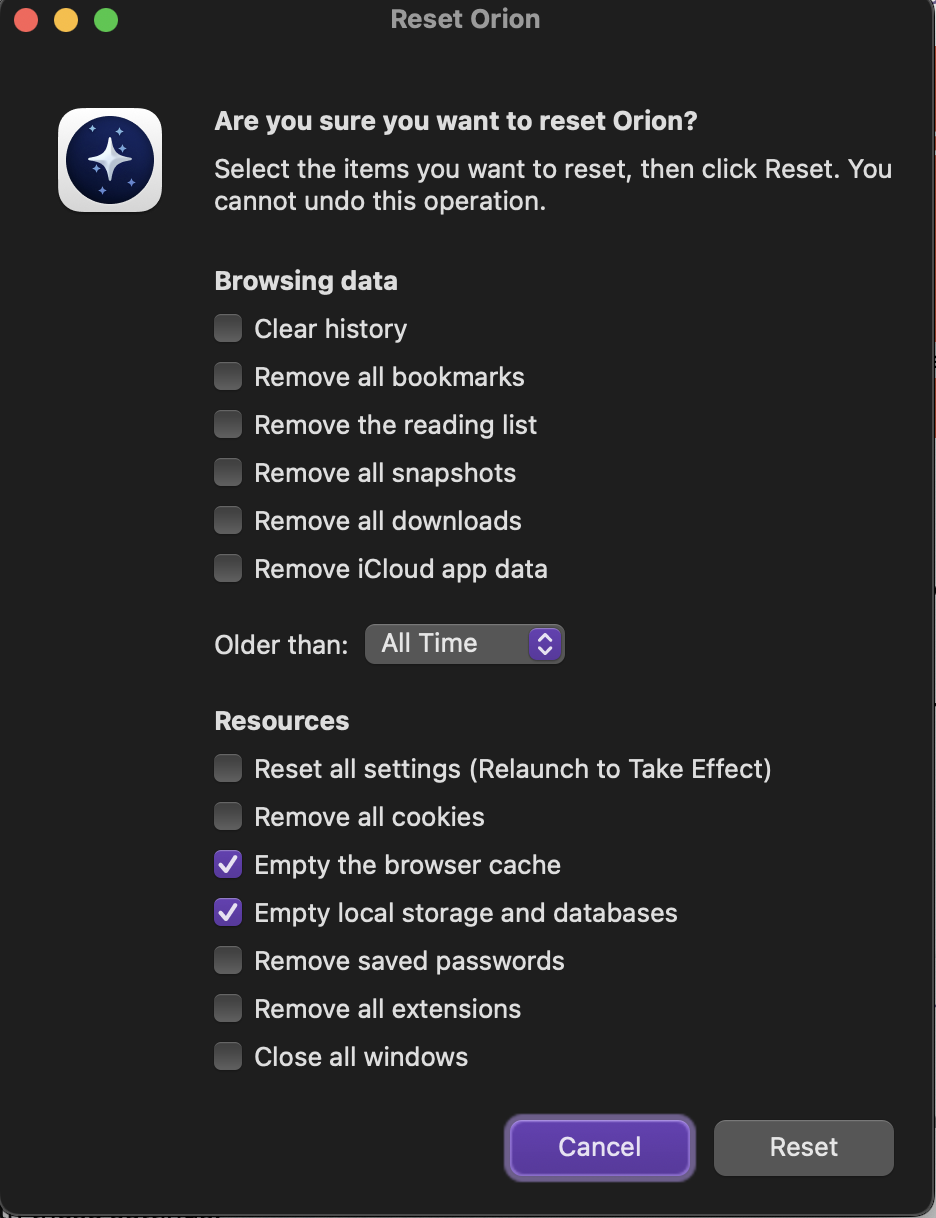This screenshot has width=936, height=1218.
Task: Check Reset all settings option
Action: [228, 768]
